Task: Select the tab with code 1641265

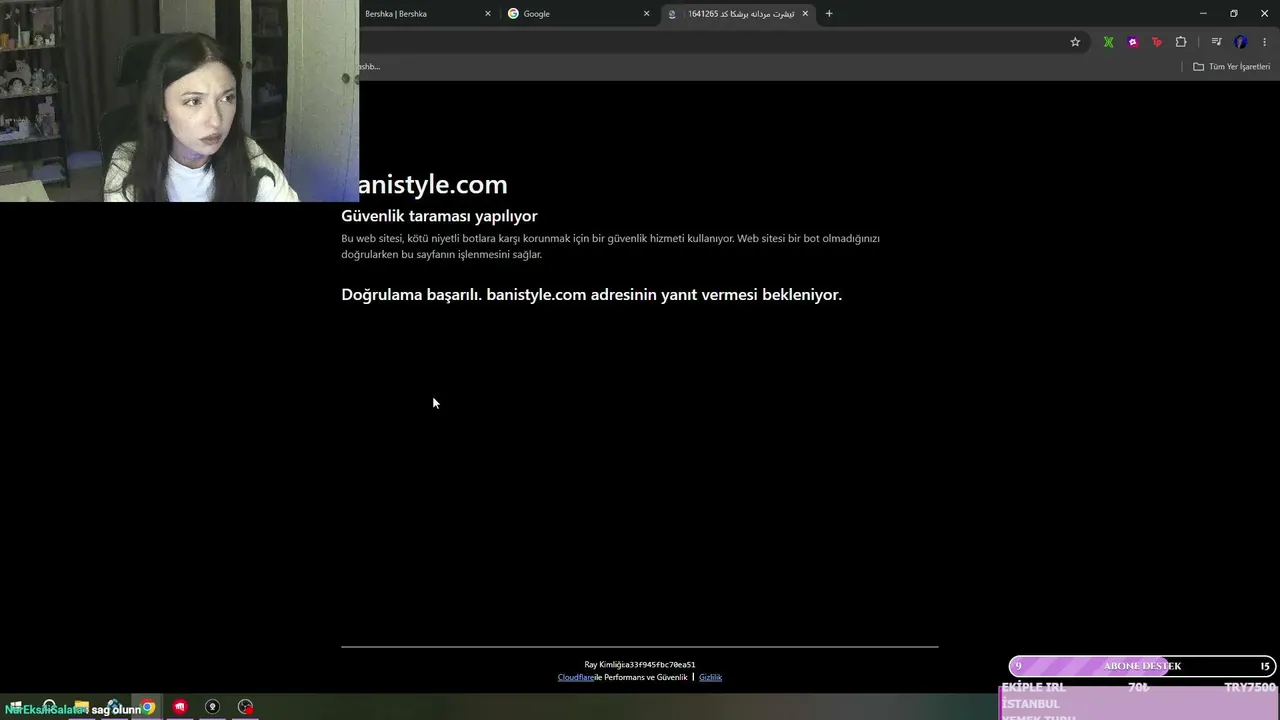Action: pyautogui.click(x=738, y=14)
